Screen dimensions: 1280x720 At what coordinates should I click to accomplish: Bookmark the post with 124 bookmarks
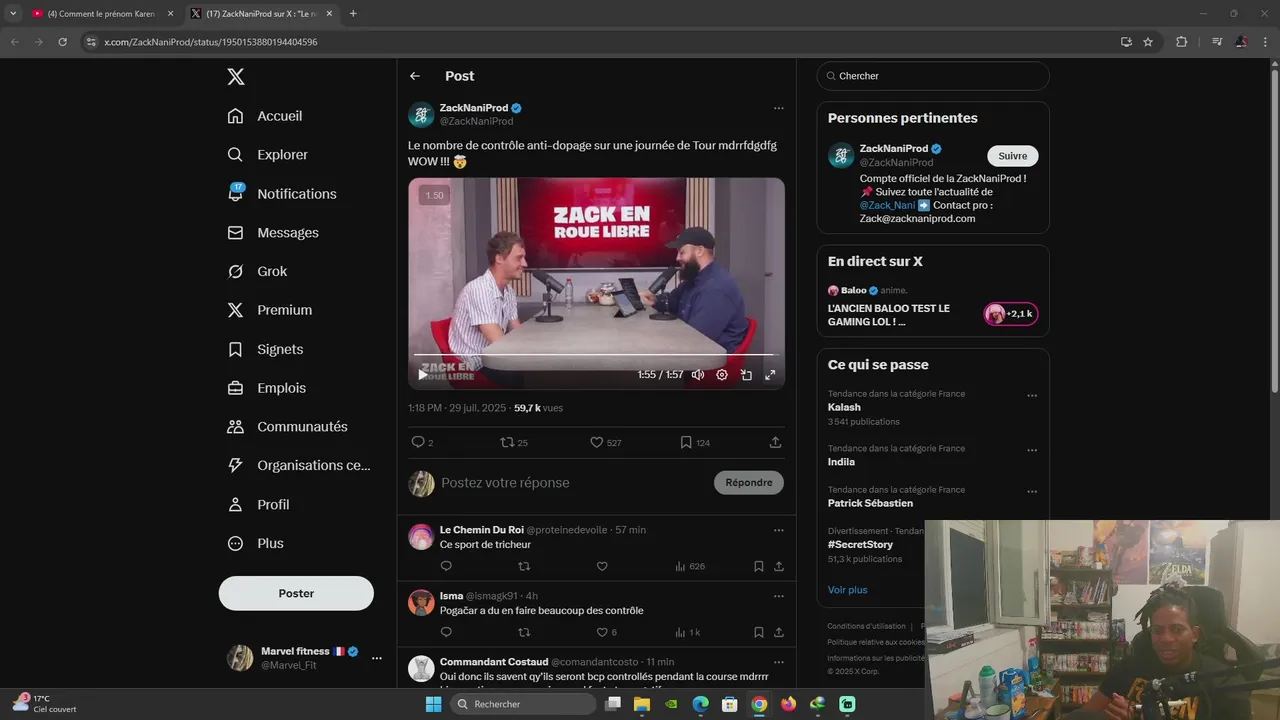coord(695,442)
